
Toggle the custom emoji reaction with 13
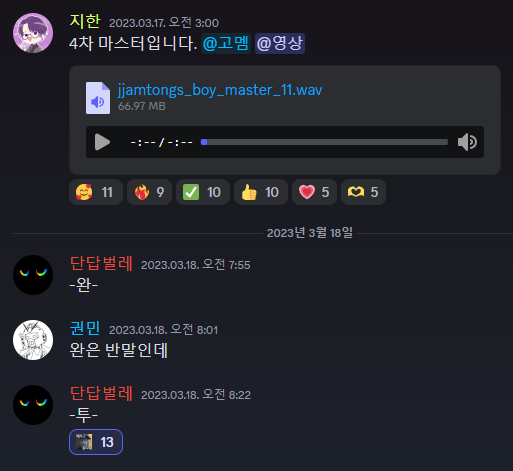click(x=96, y=442)
